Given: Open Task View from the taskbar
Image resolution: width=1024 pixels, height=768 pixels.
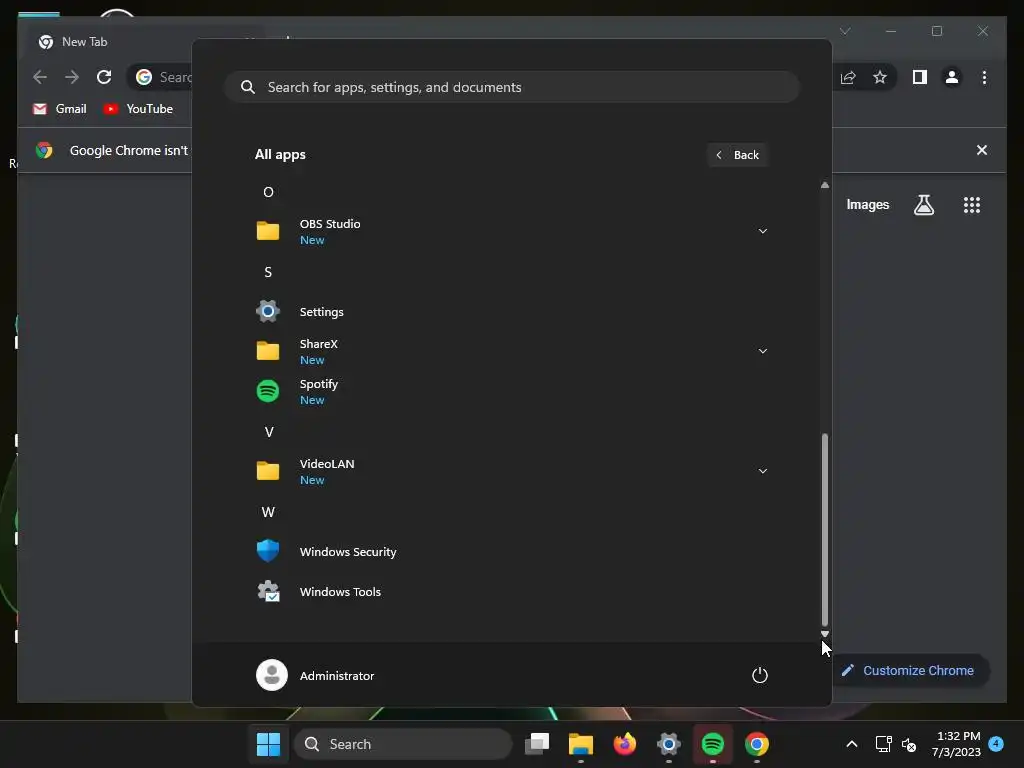Looking at the screenshot, I should [x=537, y=744].
